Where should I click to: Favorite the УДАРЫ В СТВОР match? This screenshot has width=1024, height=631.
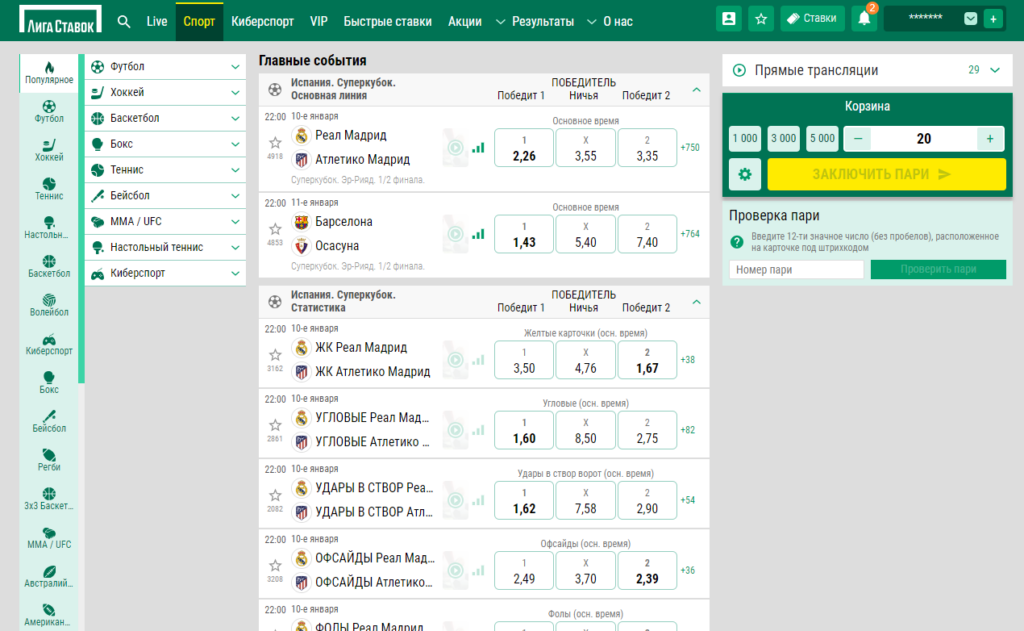click(x=275, y=495)
